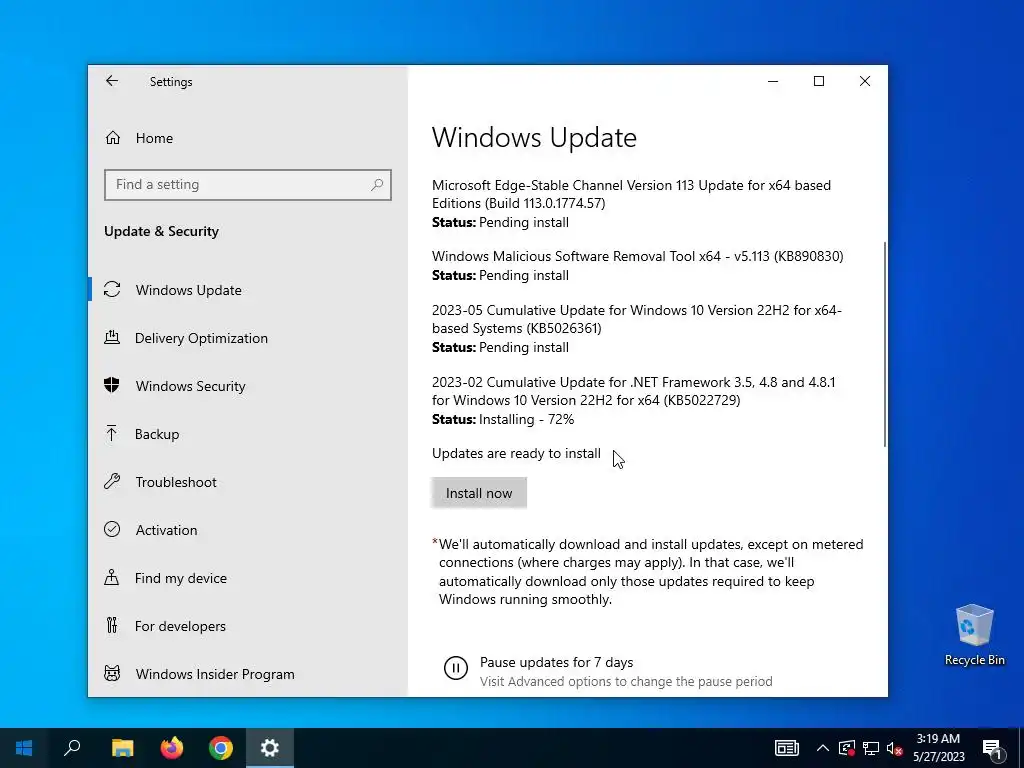Click the Malicious Software Removal Tool entry
This screenshot has height=768, width=1024.
(x=637, y=265)
